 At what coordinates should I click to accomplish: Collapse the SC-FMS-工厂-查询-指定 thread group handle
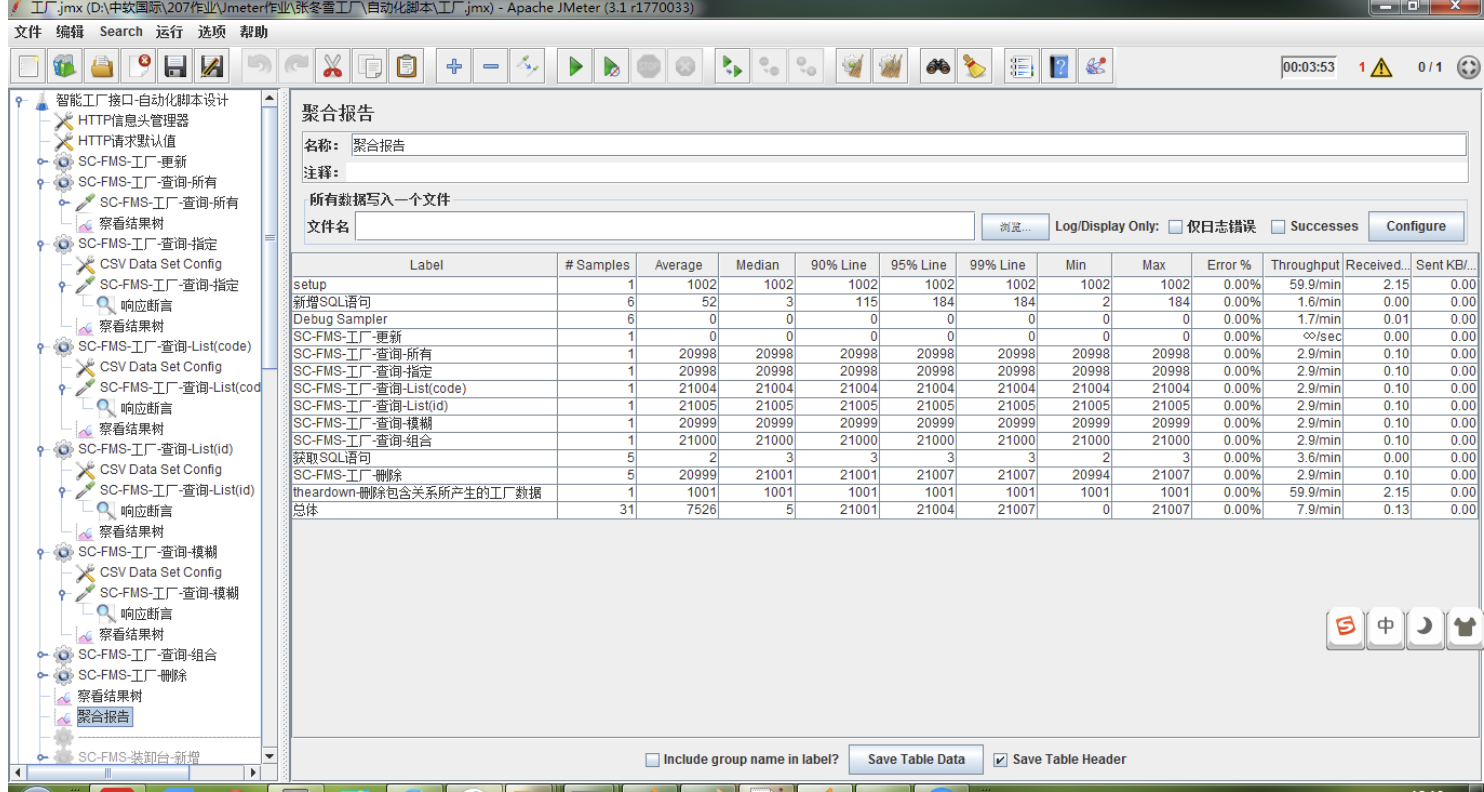pyautogui.click(x=41, y=244)
